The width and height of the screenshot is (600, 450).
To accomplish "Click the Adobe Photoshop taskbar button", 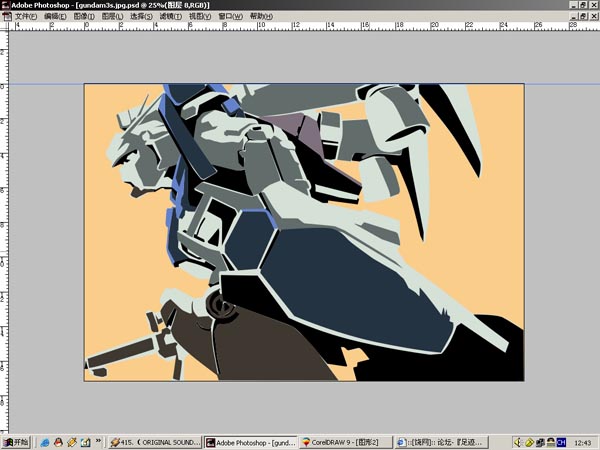I will 251,442.
